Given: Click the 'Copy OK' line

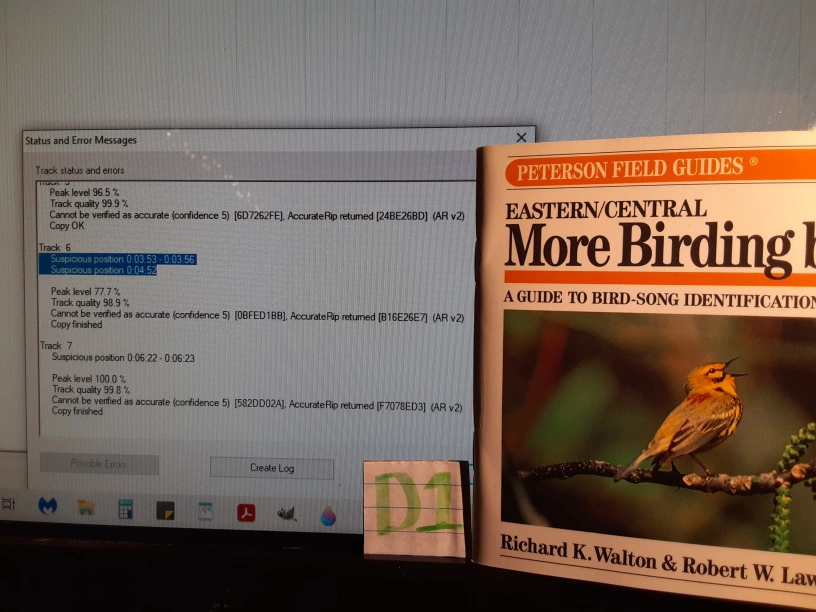Looking at the screenshot, I should point(67,226).
